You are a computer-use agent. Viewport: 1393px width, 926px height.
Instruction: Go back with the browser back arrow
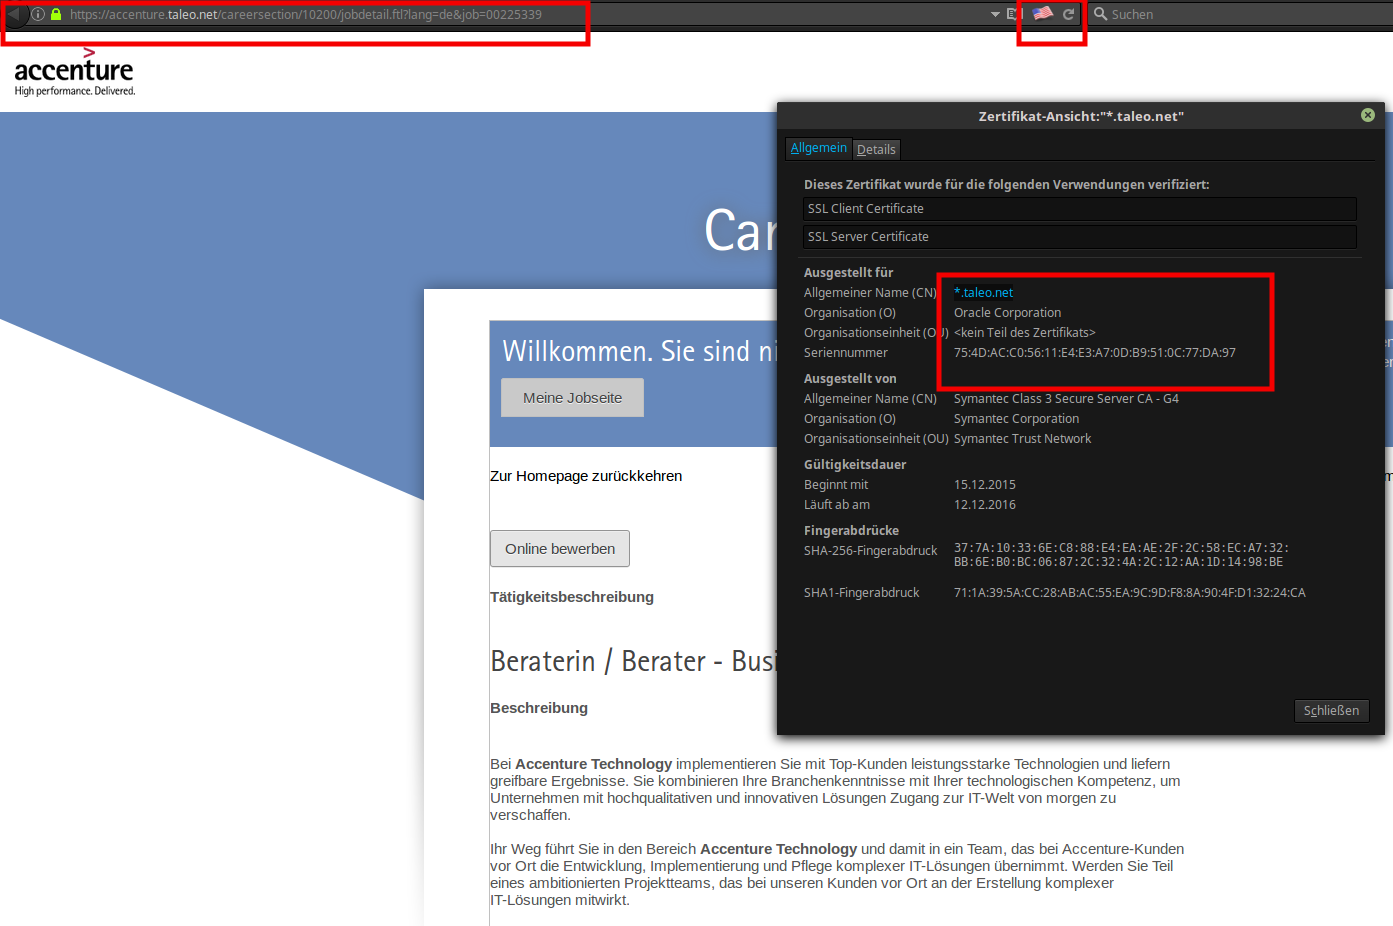[x=14, y=14]
